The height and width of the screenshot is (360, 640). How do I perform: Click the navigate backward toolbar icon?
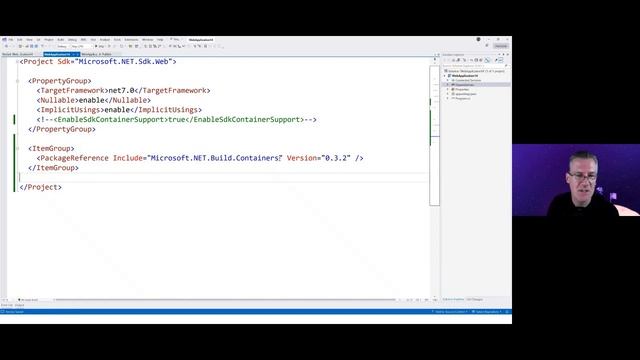click(x=6, y=46)
